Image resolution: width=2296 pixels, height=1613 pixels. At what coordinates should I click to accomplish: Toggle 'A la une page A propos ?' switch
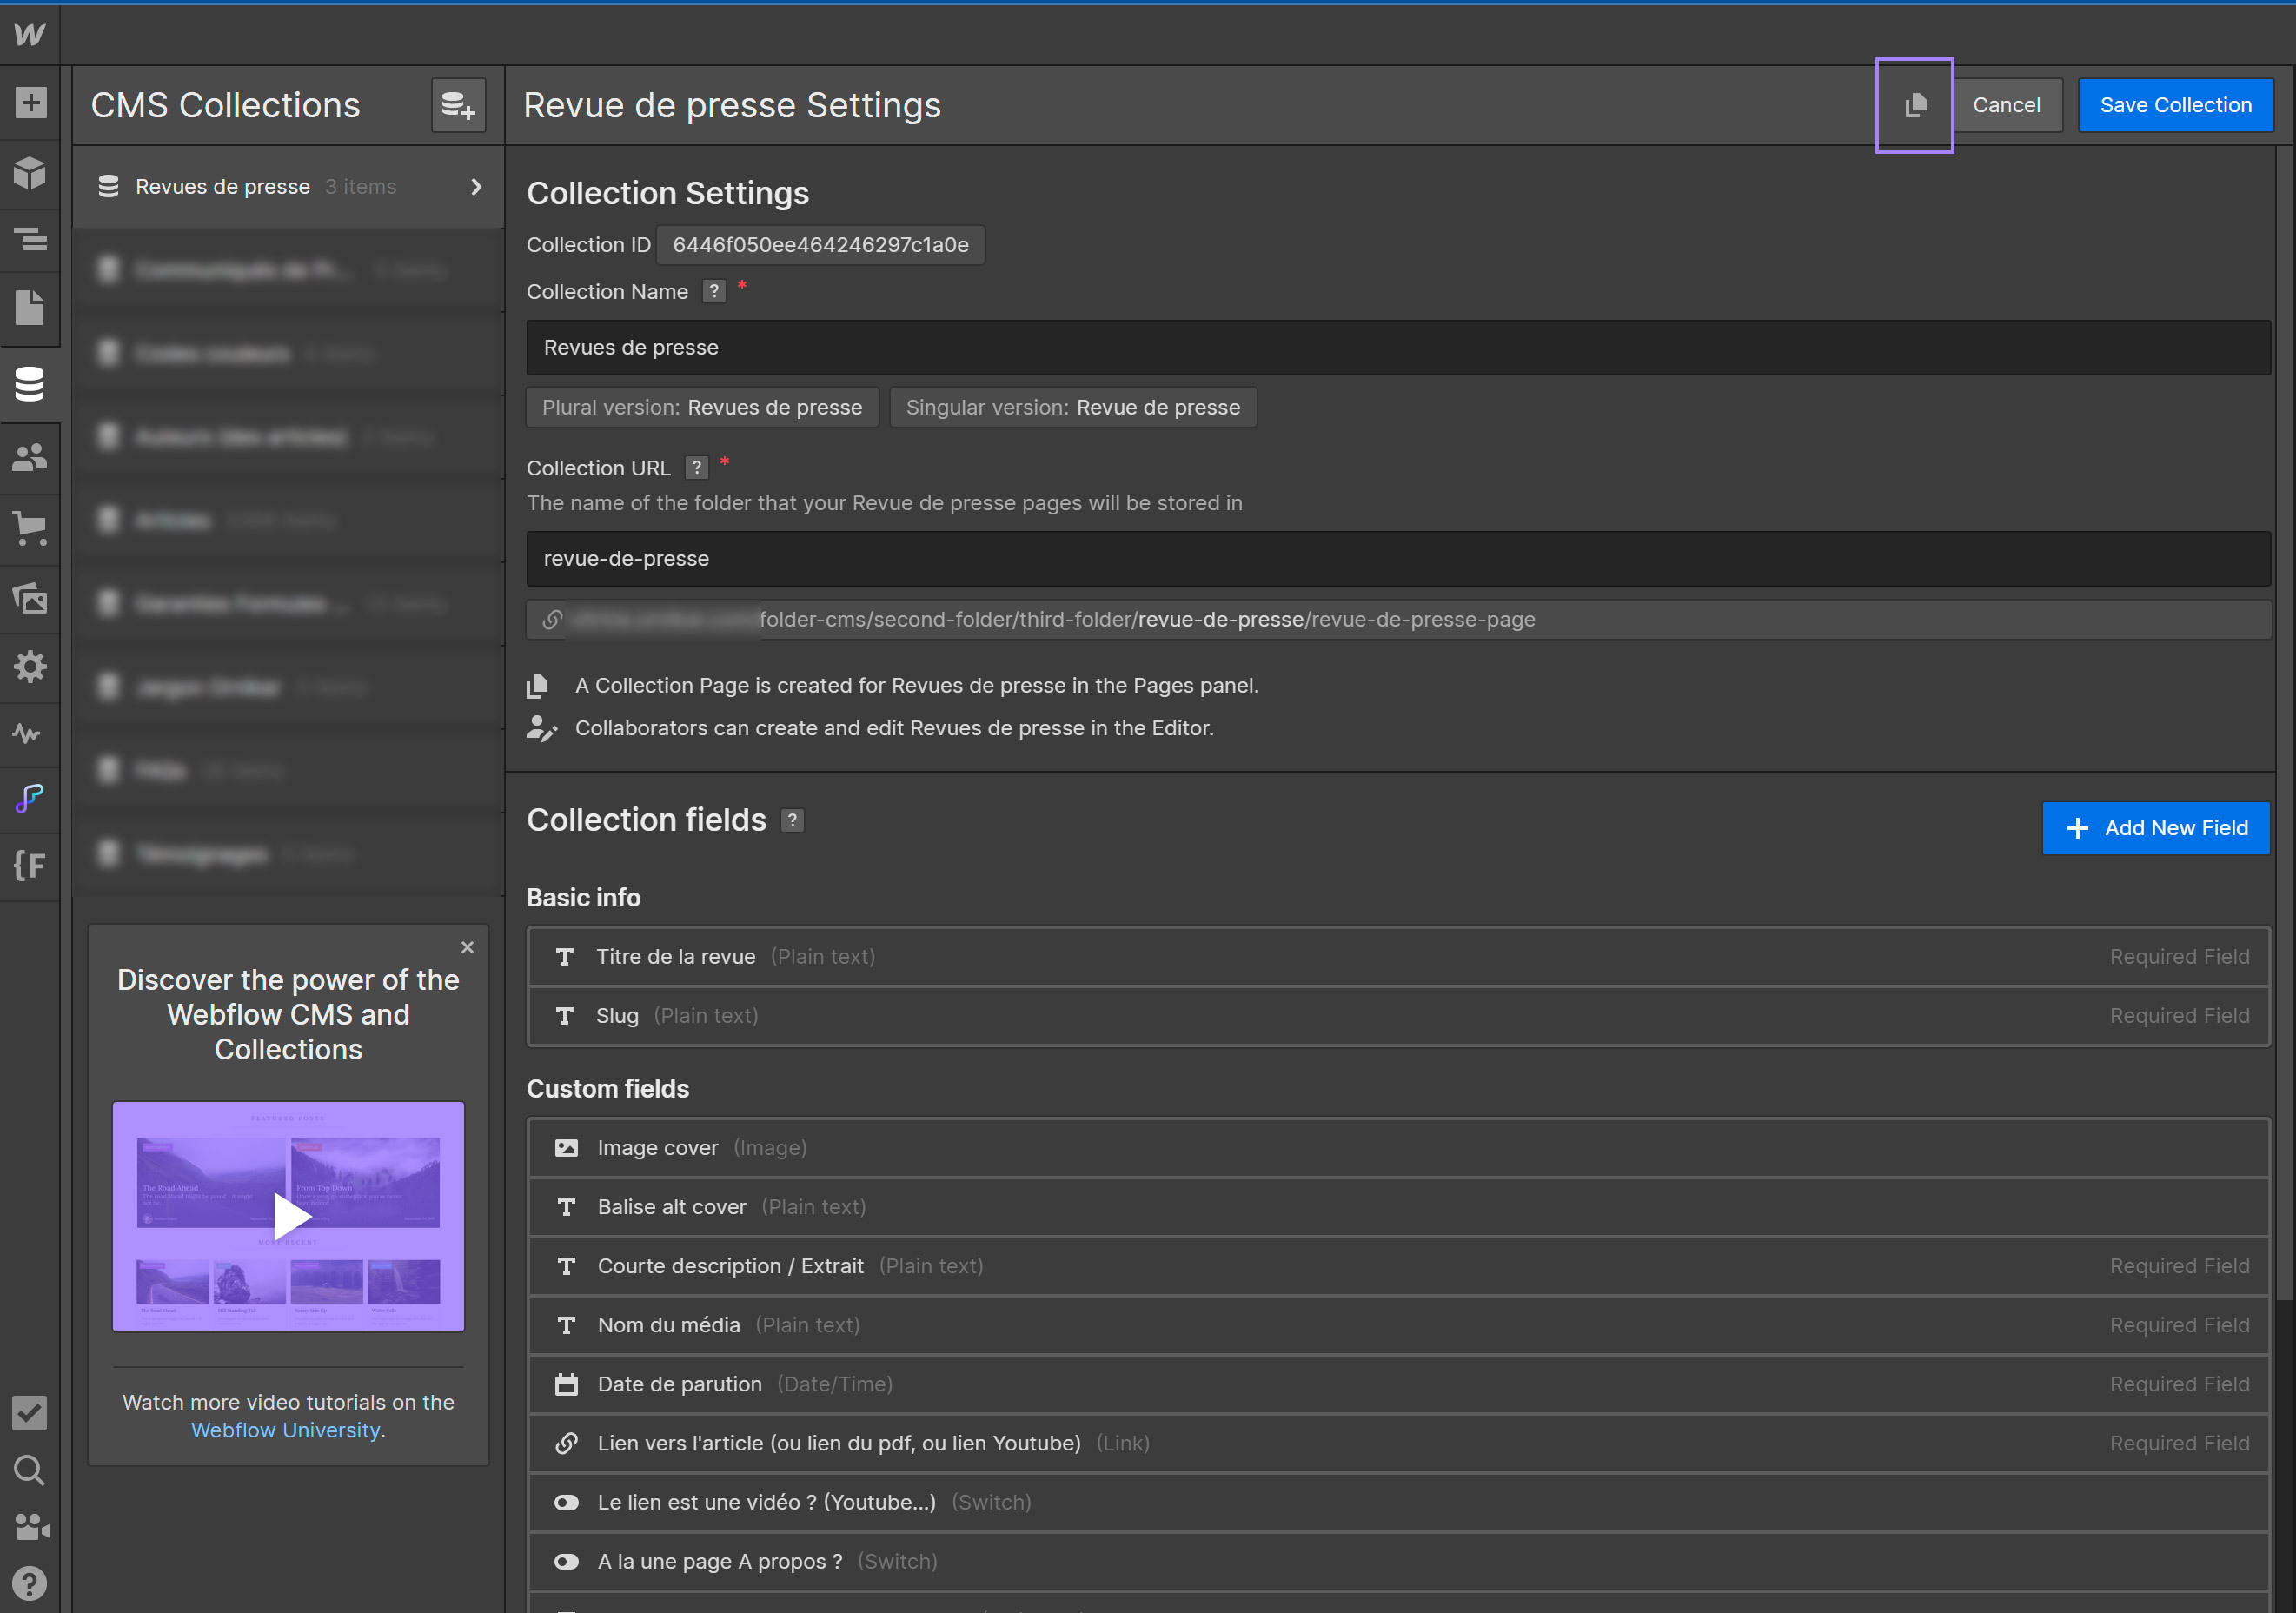(566, 1561)
